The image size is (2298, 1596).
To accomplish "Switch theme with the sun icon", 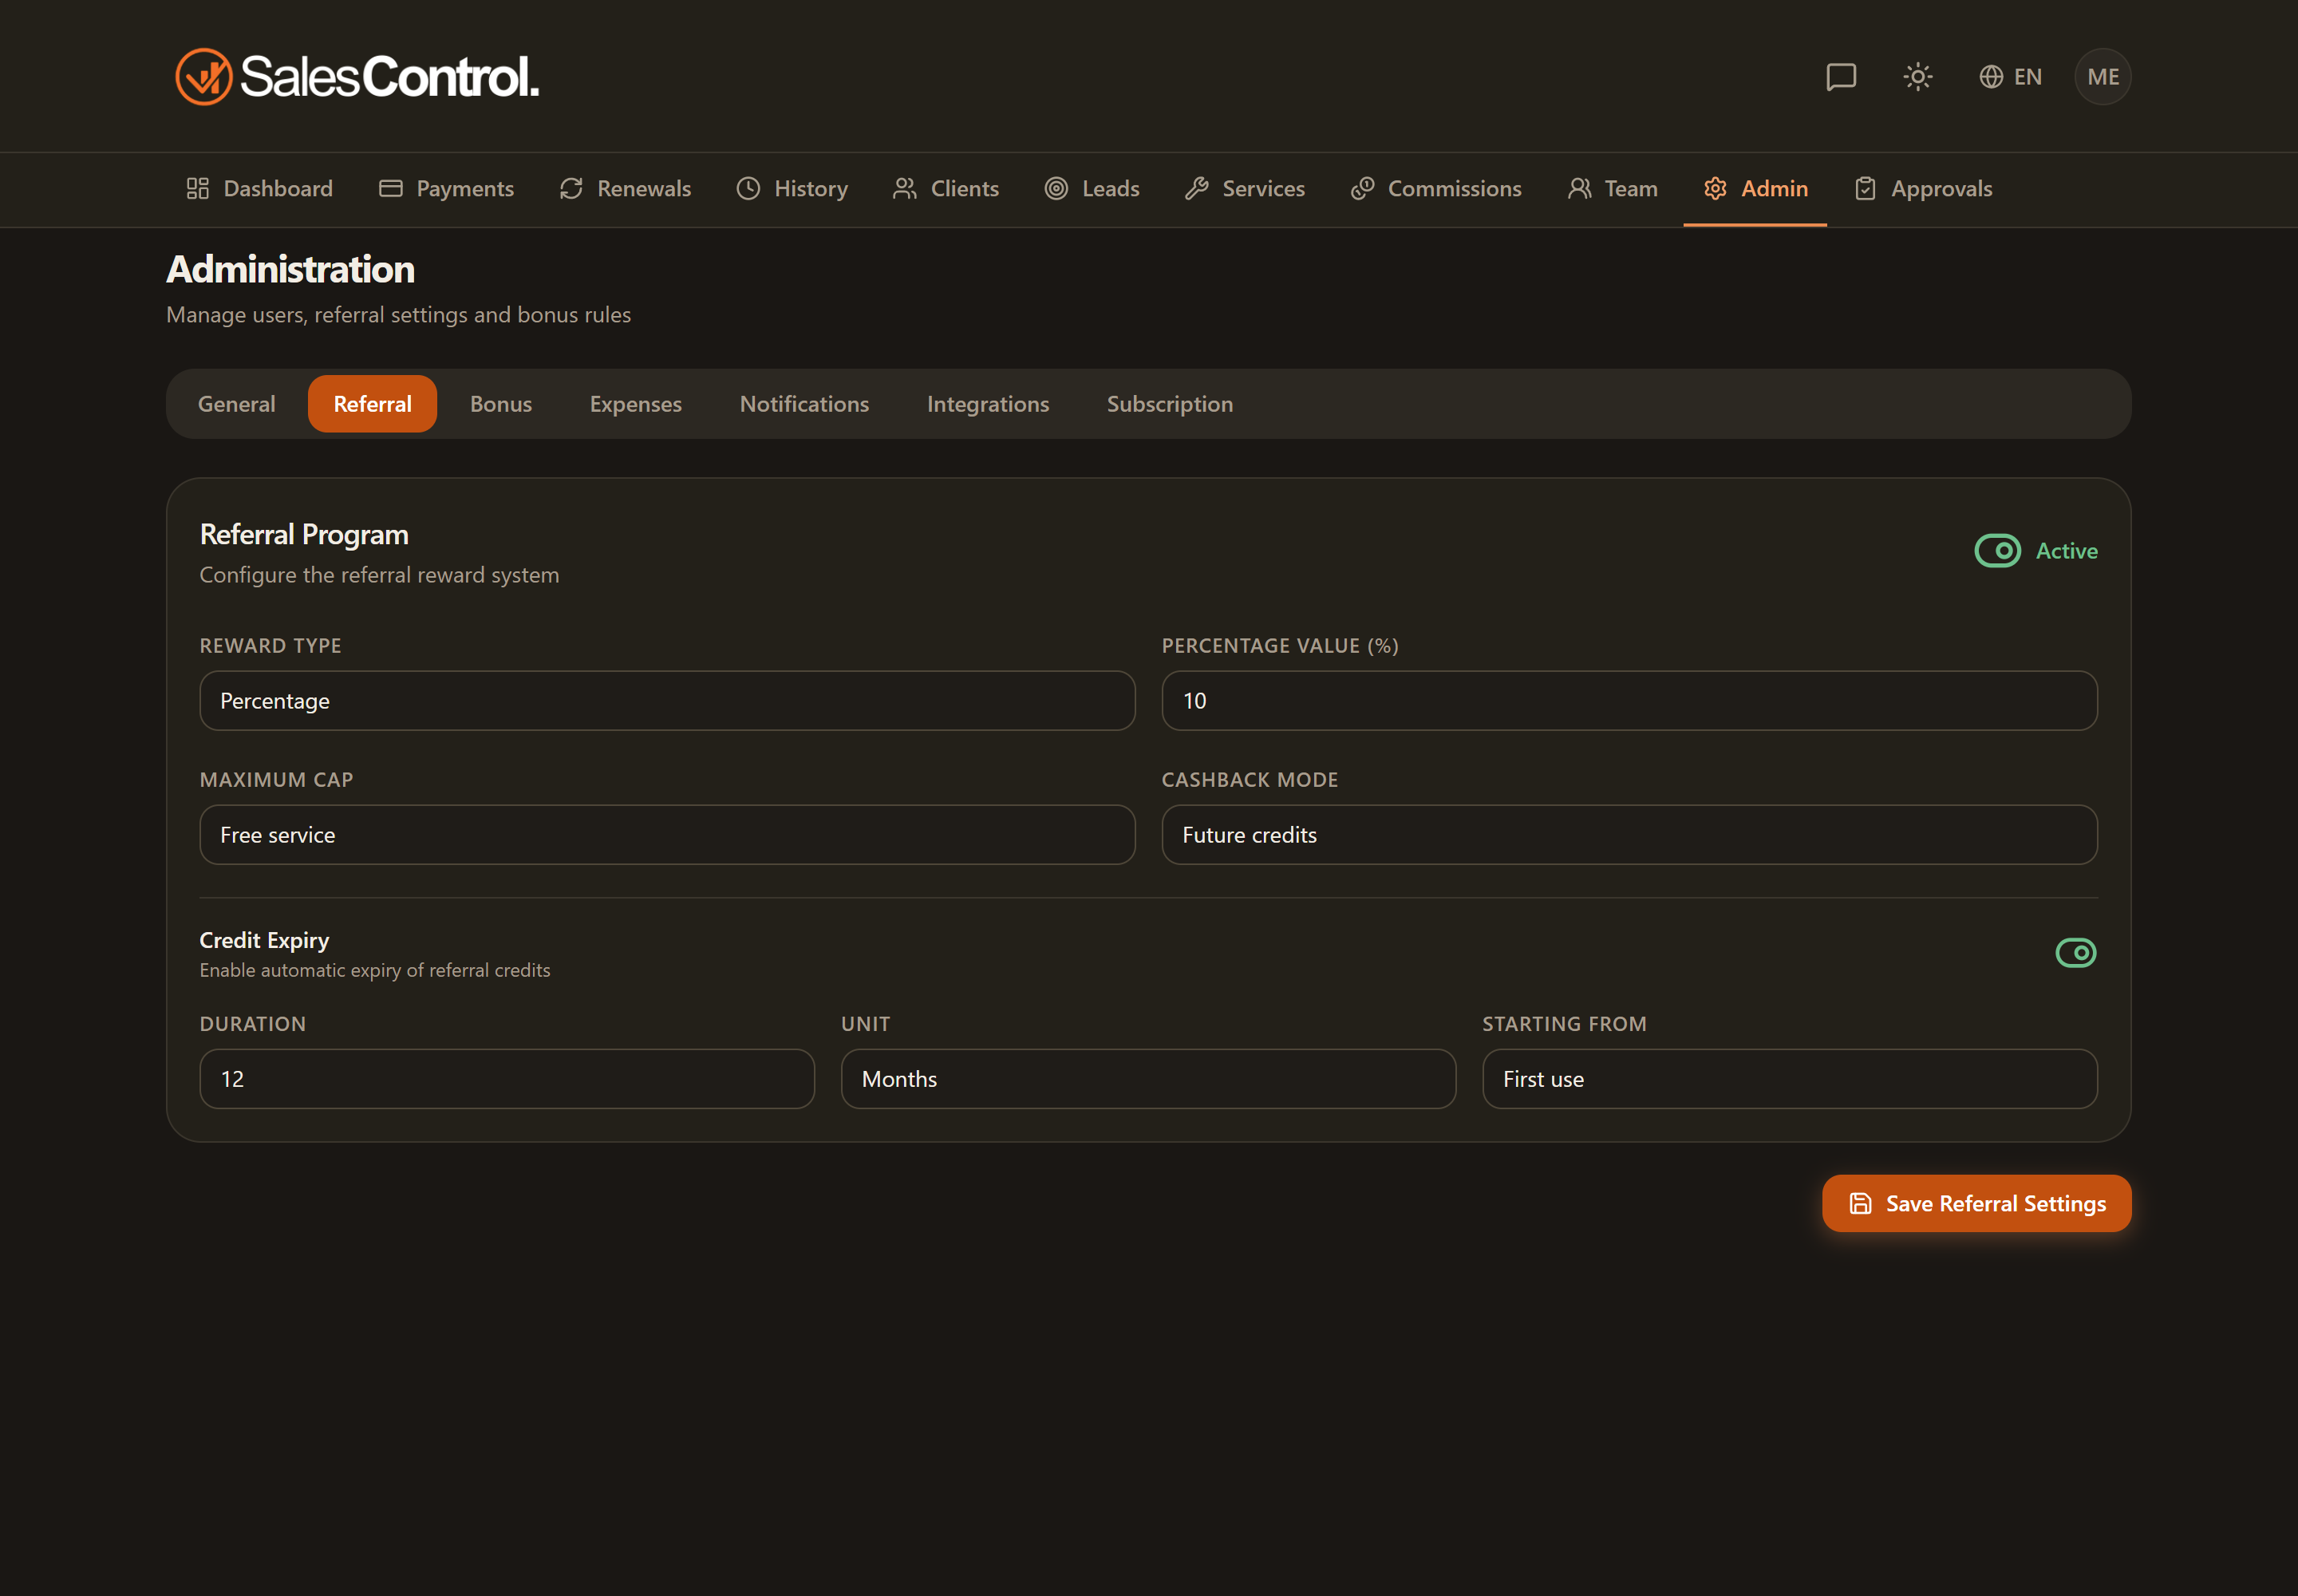I will 1917,77.
